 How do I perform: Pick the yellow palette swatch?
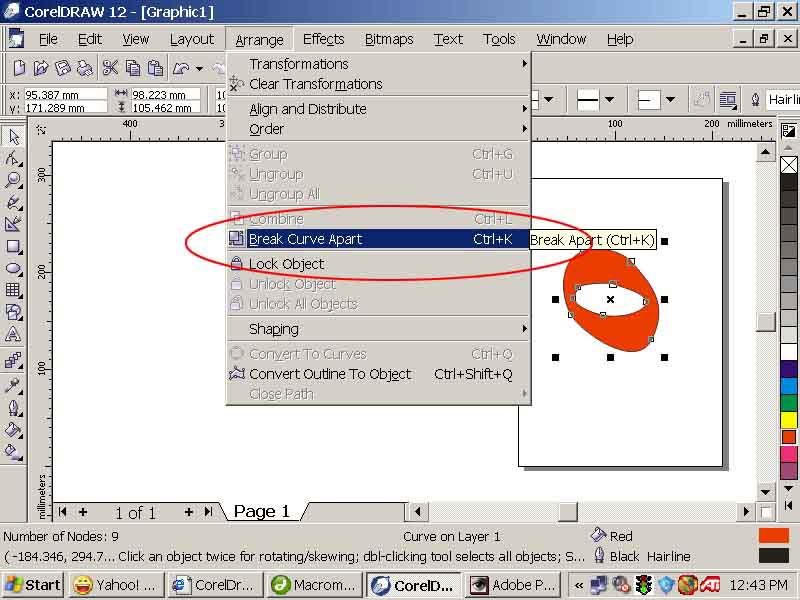[x=789, y=420]
